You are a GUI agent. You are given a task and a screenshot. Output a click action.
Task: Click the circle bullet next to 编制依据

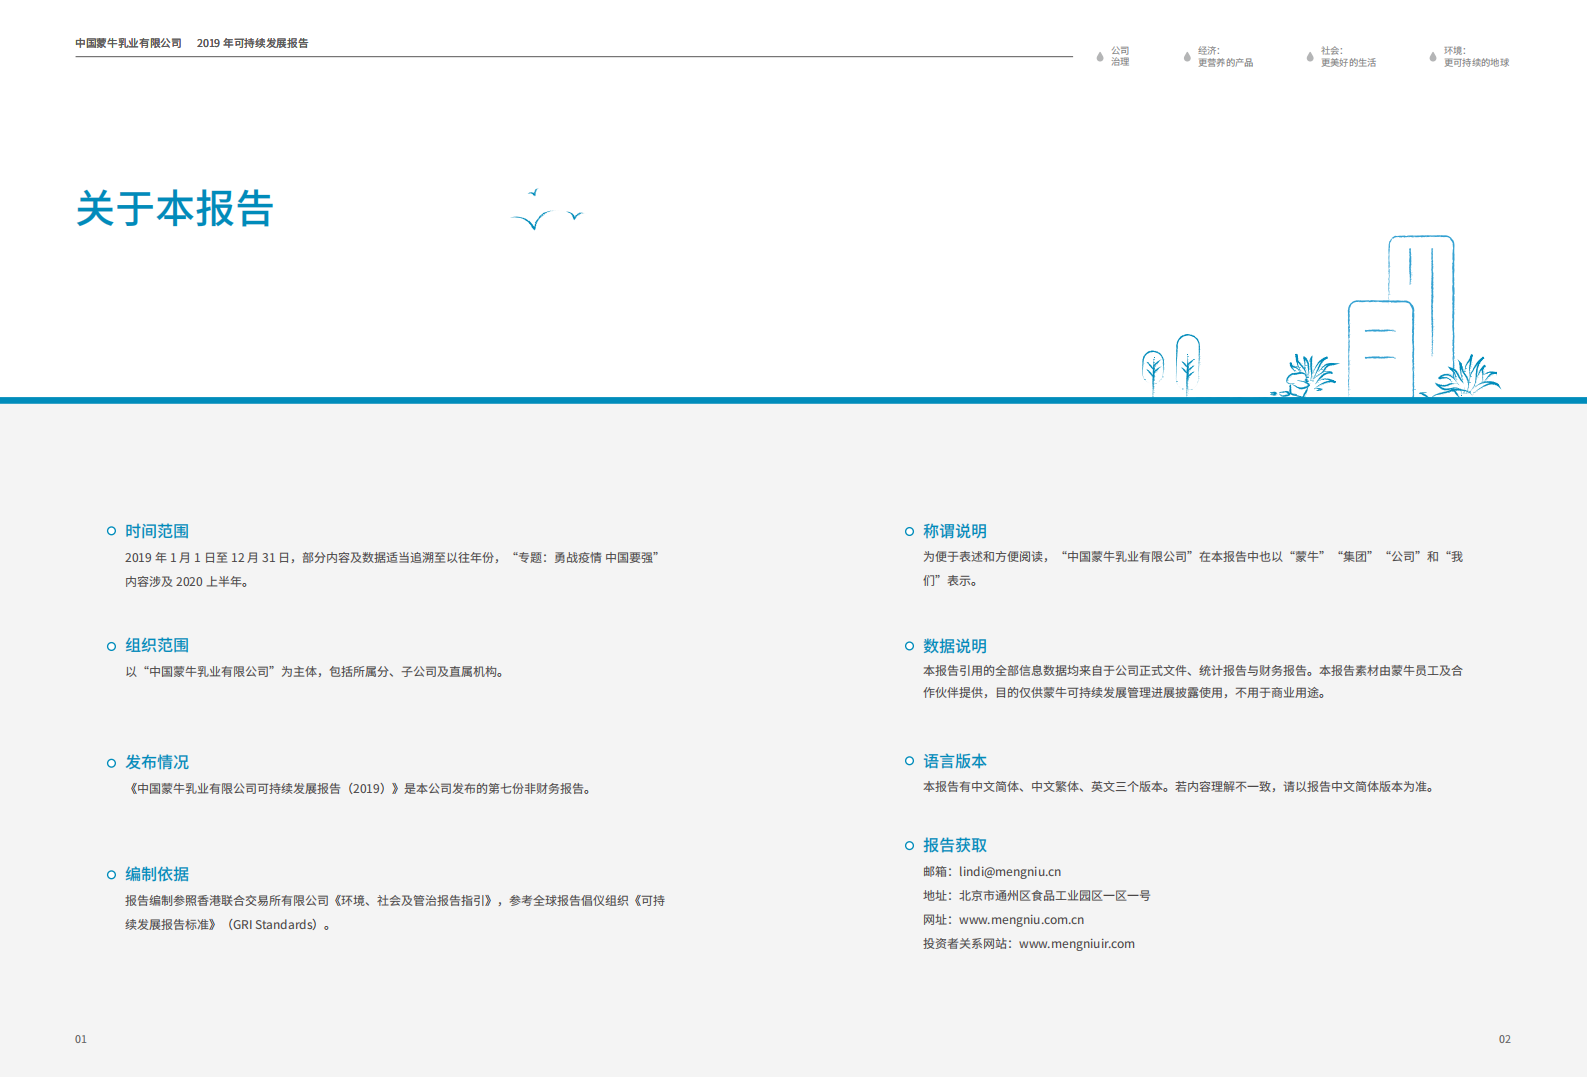(111, 874)
